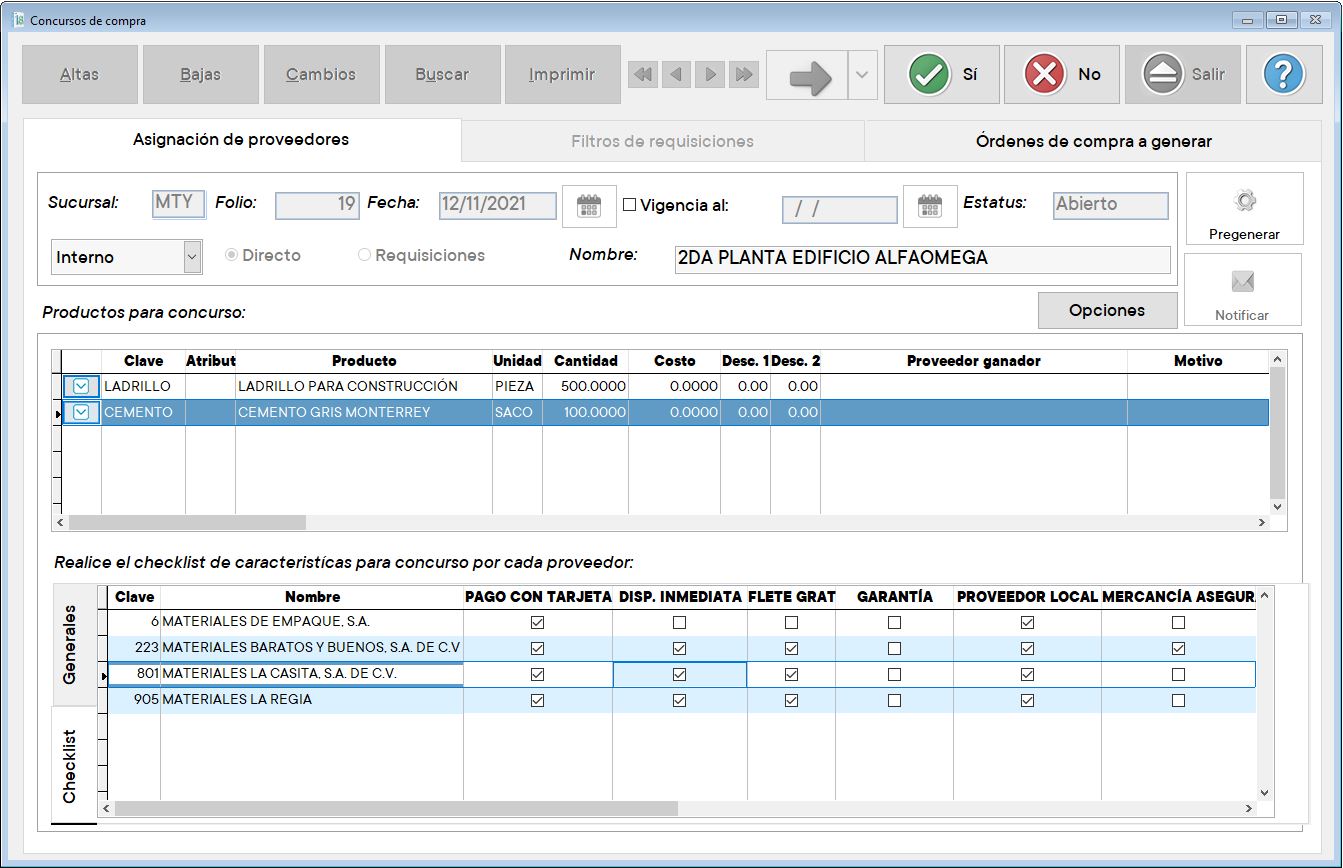Click the Nombre text field
Screen dimensions: 1343x868
click(x=921, y=258)
